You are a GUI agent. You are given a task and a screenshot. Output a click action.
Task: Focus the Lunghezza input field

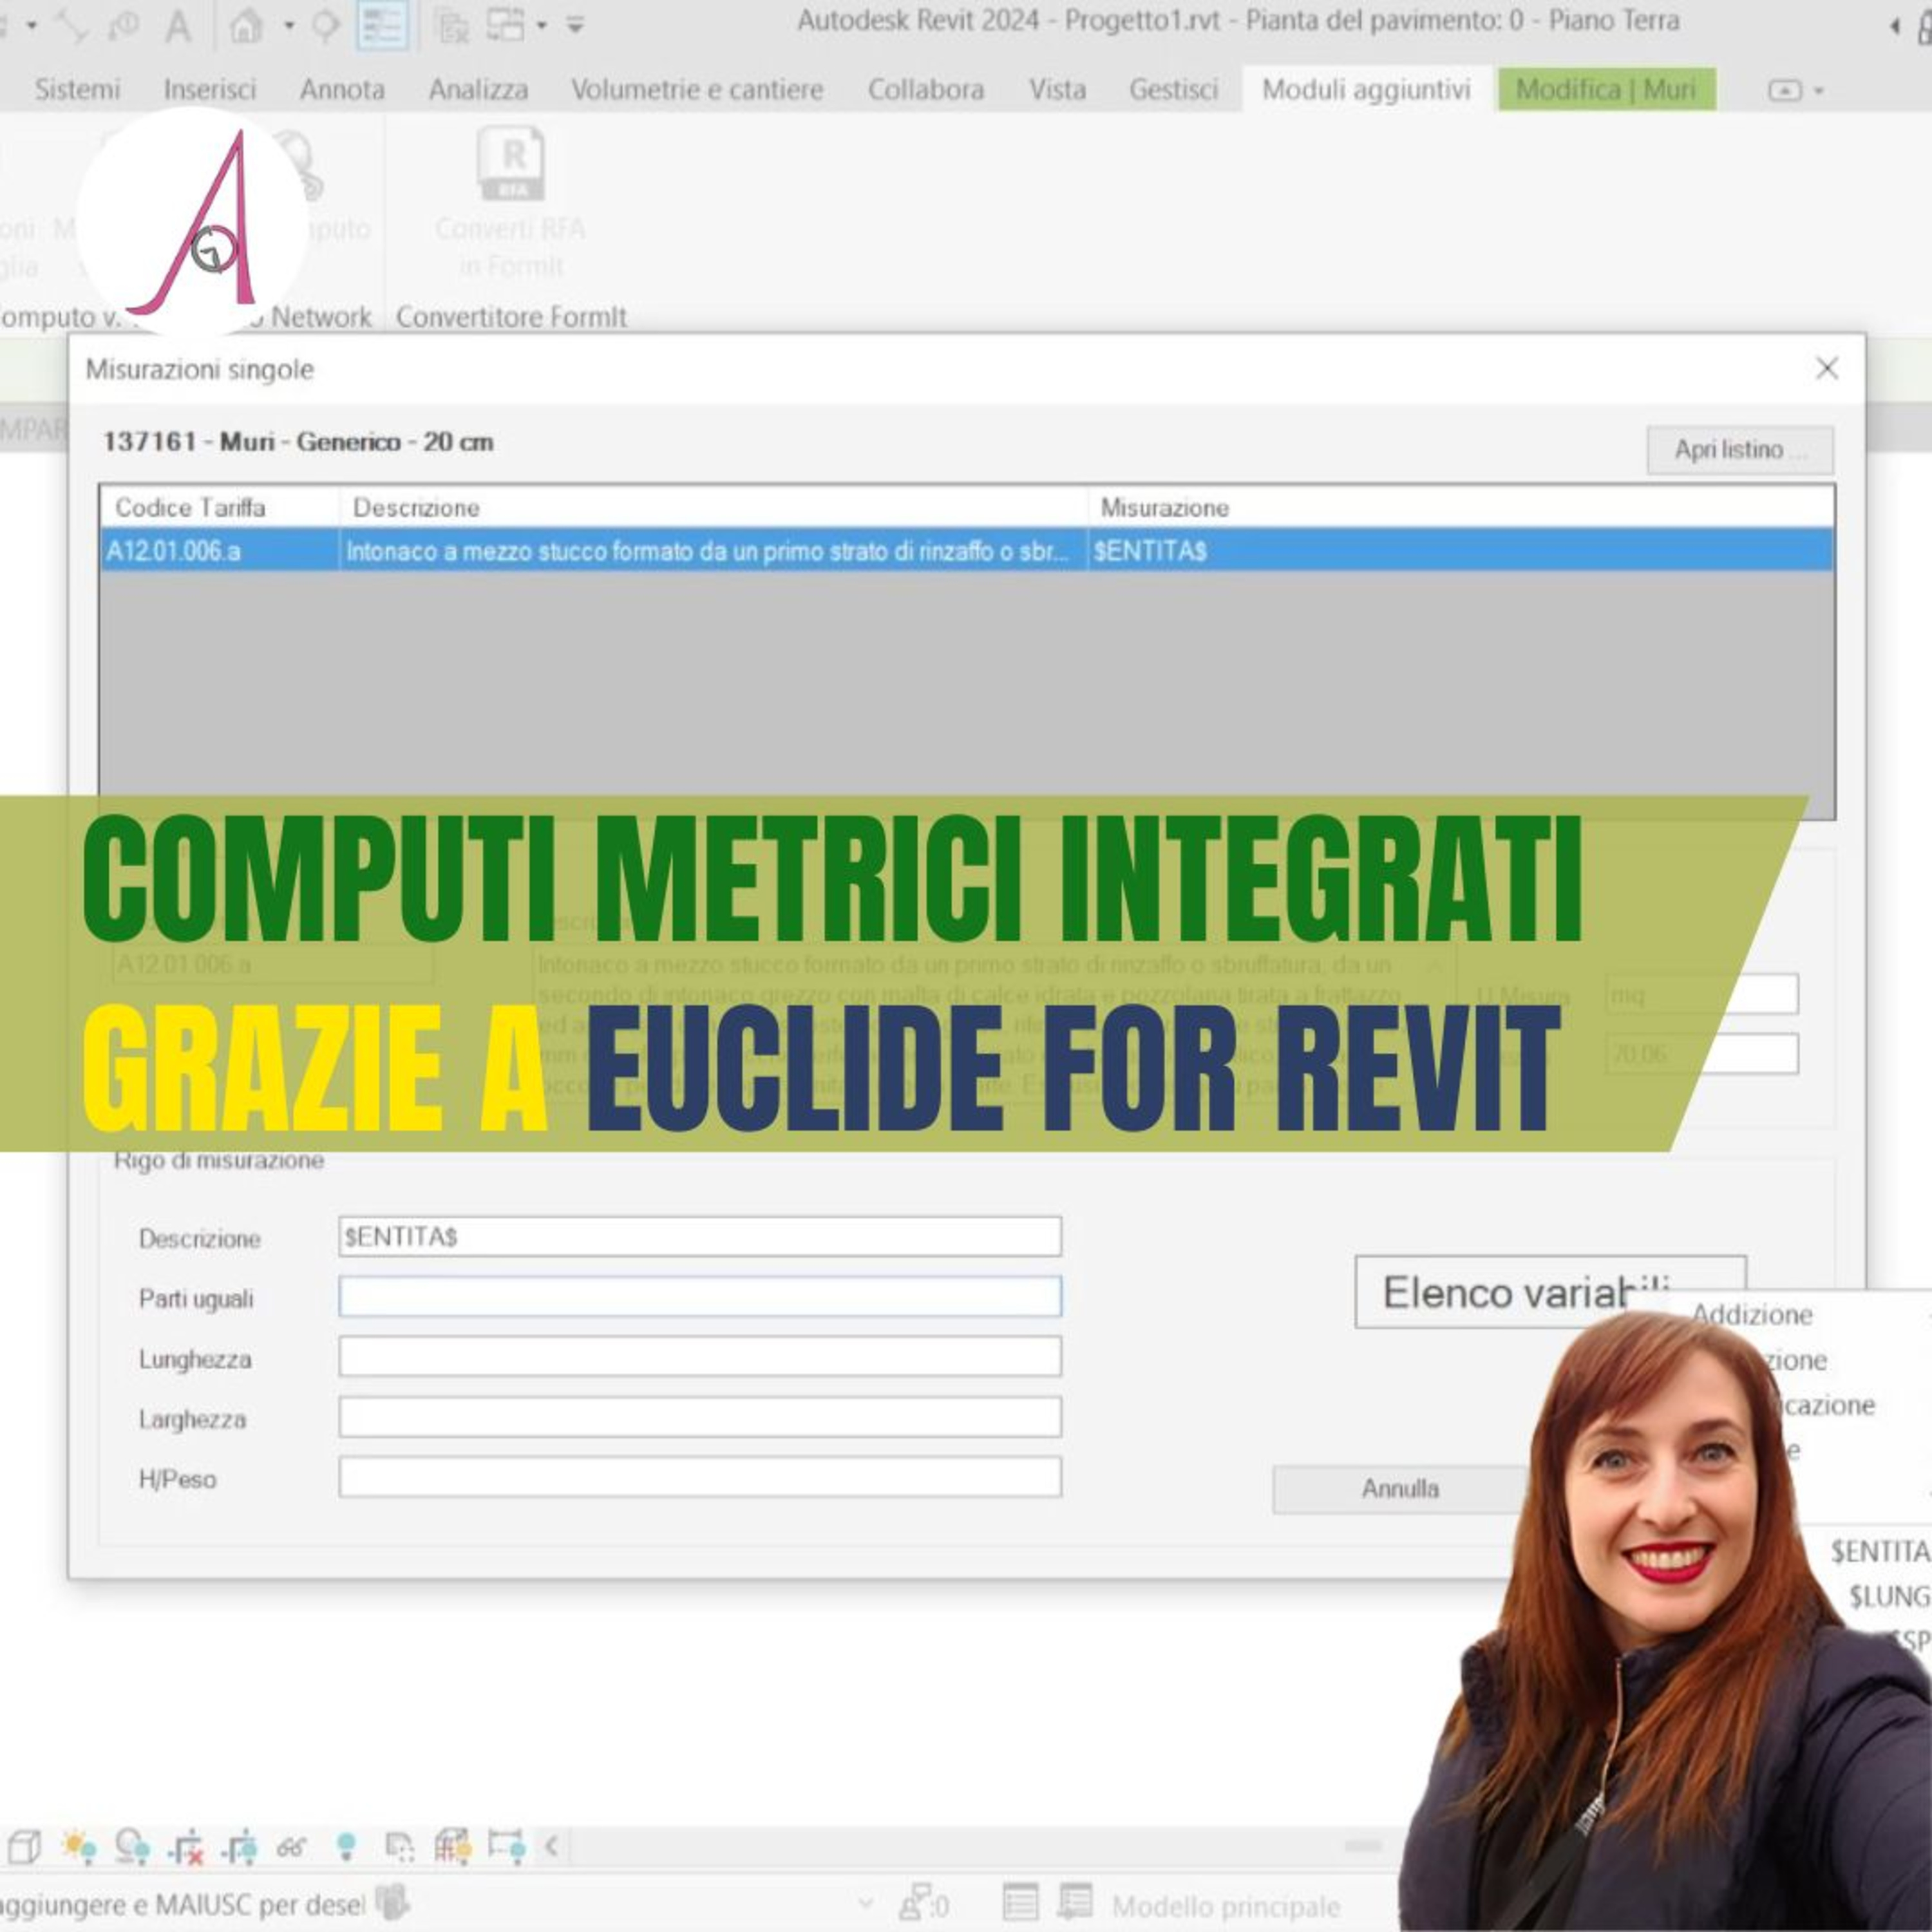(x=700, y=1357)
